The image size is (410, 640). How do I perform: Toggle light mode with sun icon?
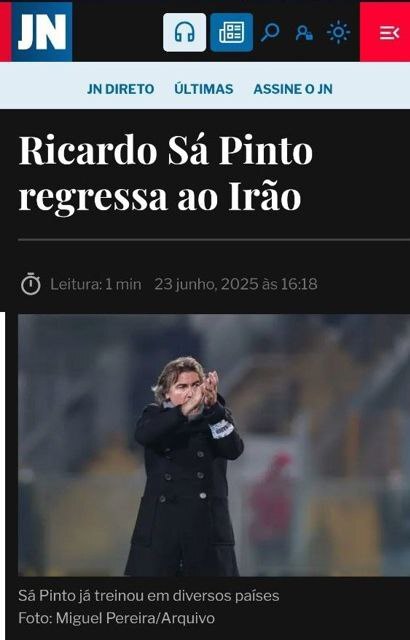click(338, 32)
